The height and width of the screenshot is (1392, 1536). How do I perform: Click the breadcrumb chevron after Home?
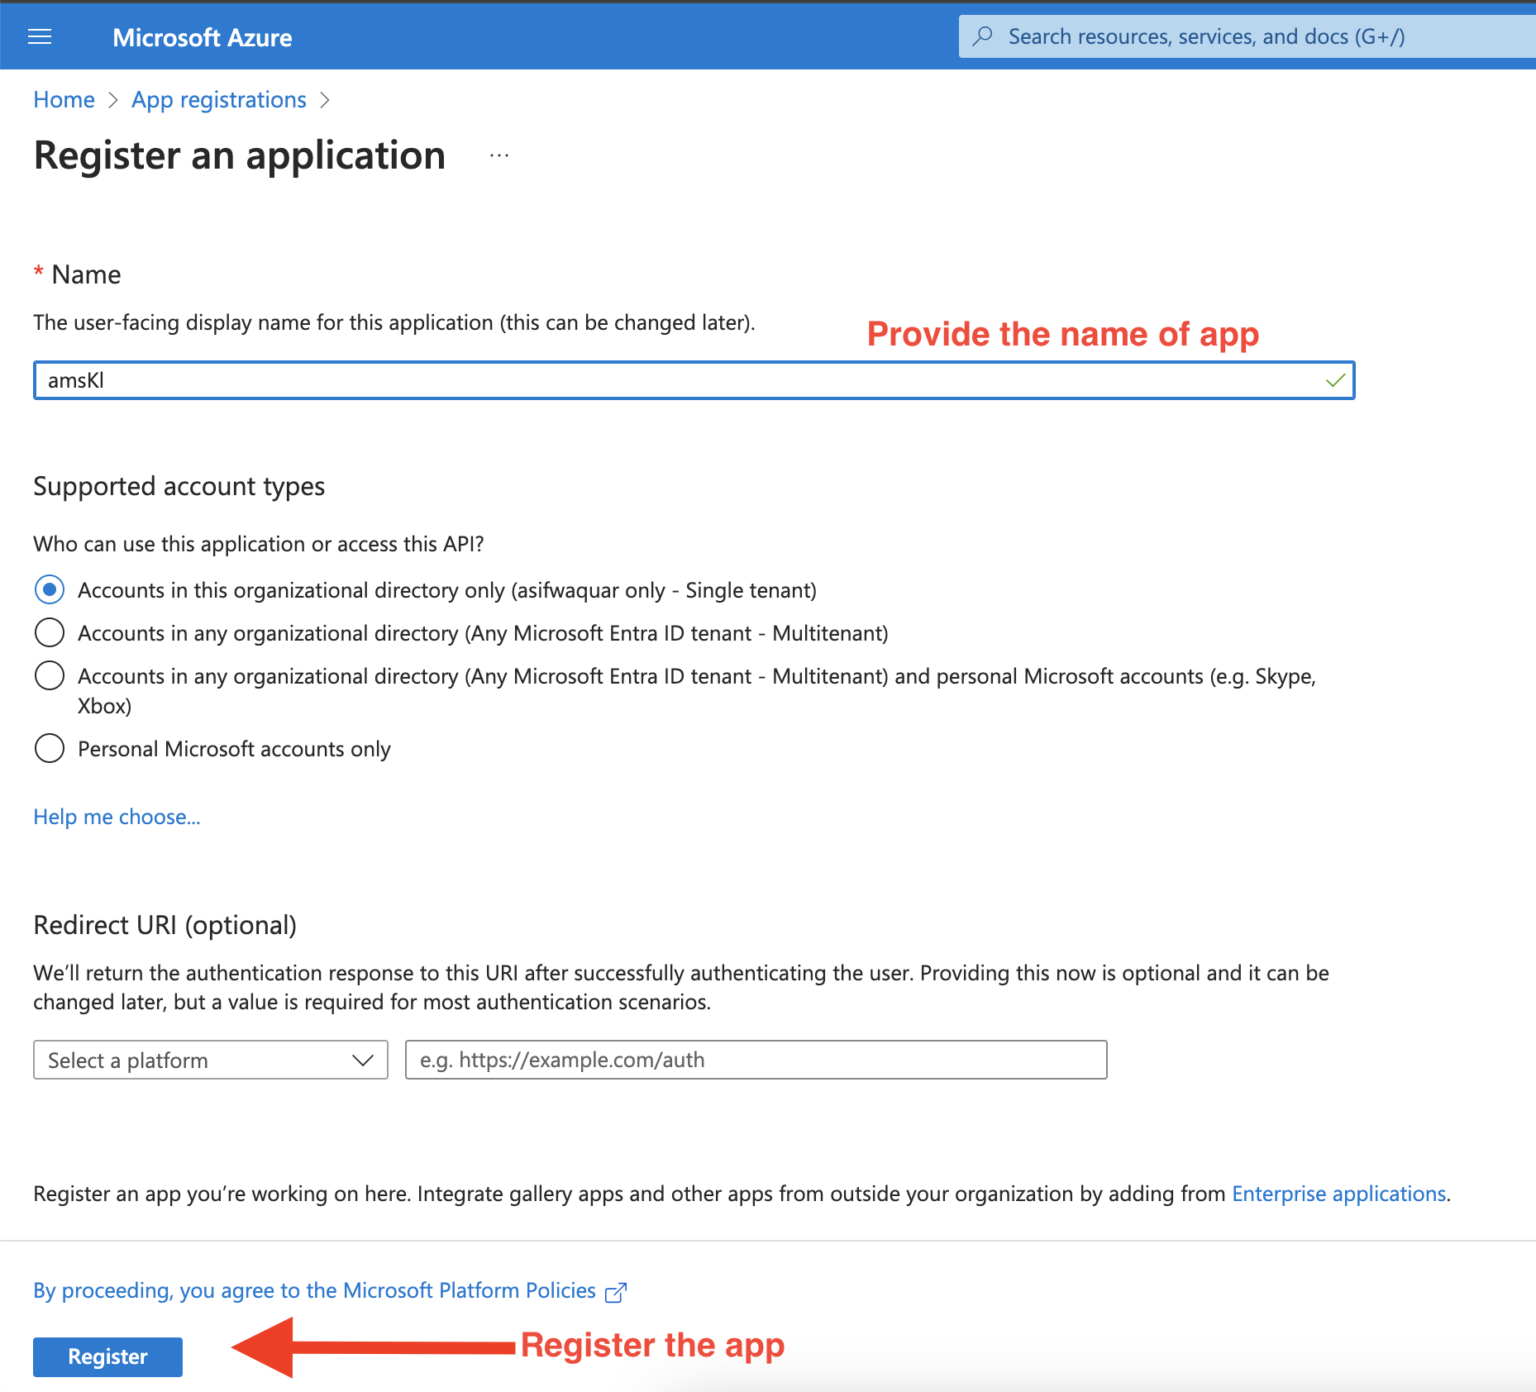click(x=113, y=100)
